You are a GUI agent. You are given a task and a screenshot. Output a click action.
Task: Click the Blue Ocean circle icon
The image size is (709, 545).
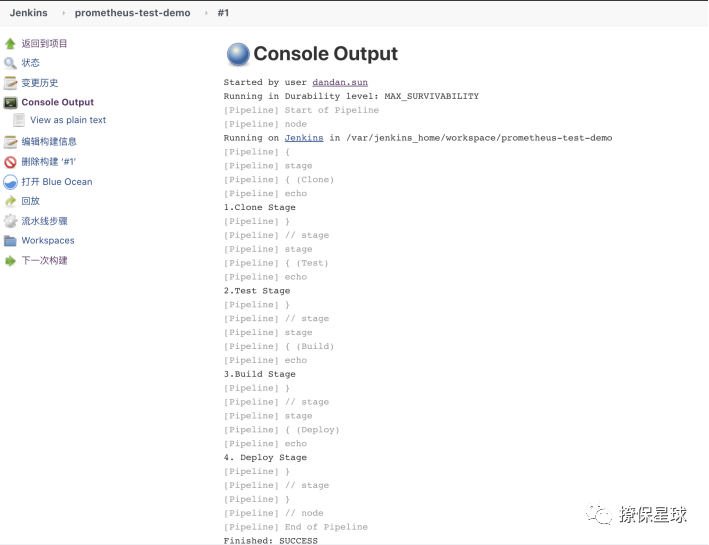pos(10,182)
